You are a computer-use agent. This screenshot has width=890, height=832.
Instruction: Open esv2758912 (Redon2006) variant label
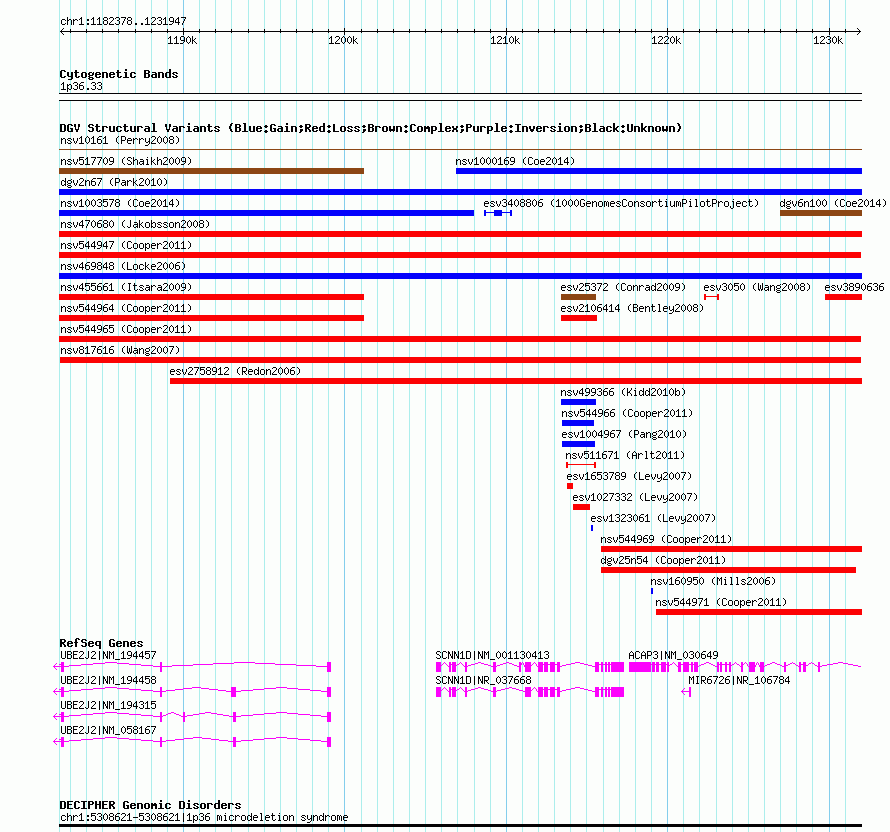[x=235, y=371]
